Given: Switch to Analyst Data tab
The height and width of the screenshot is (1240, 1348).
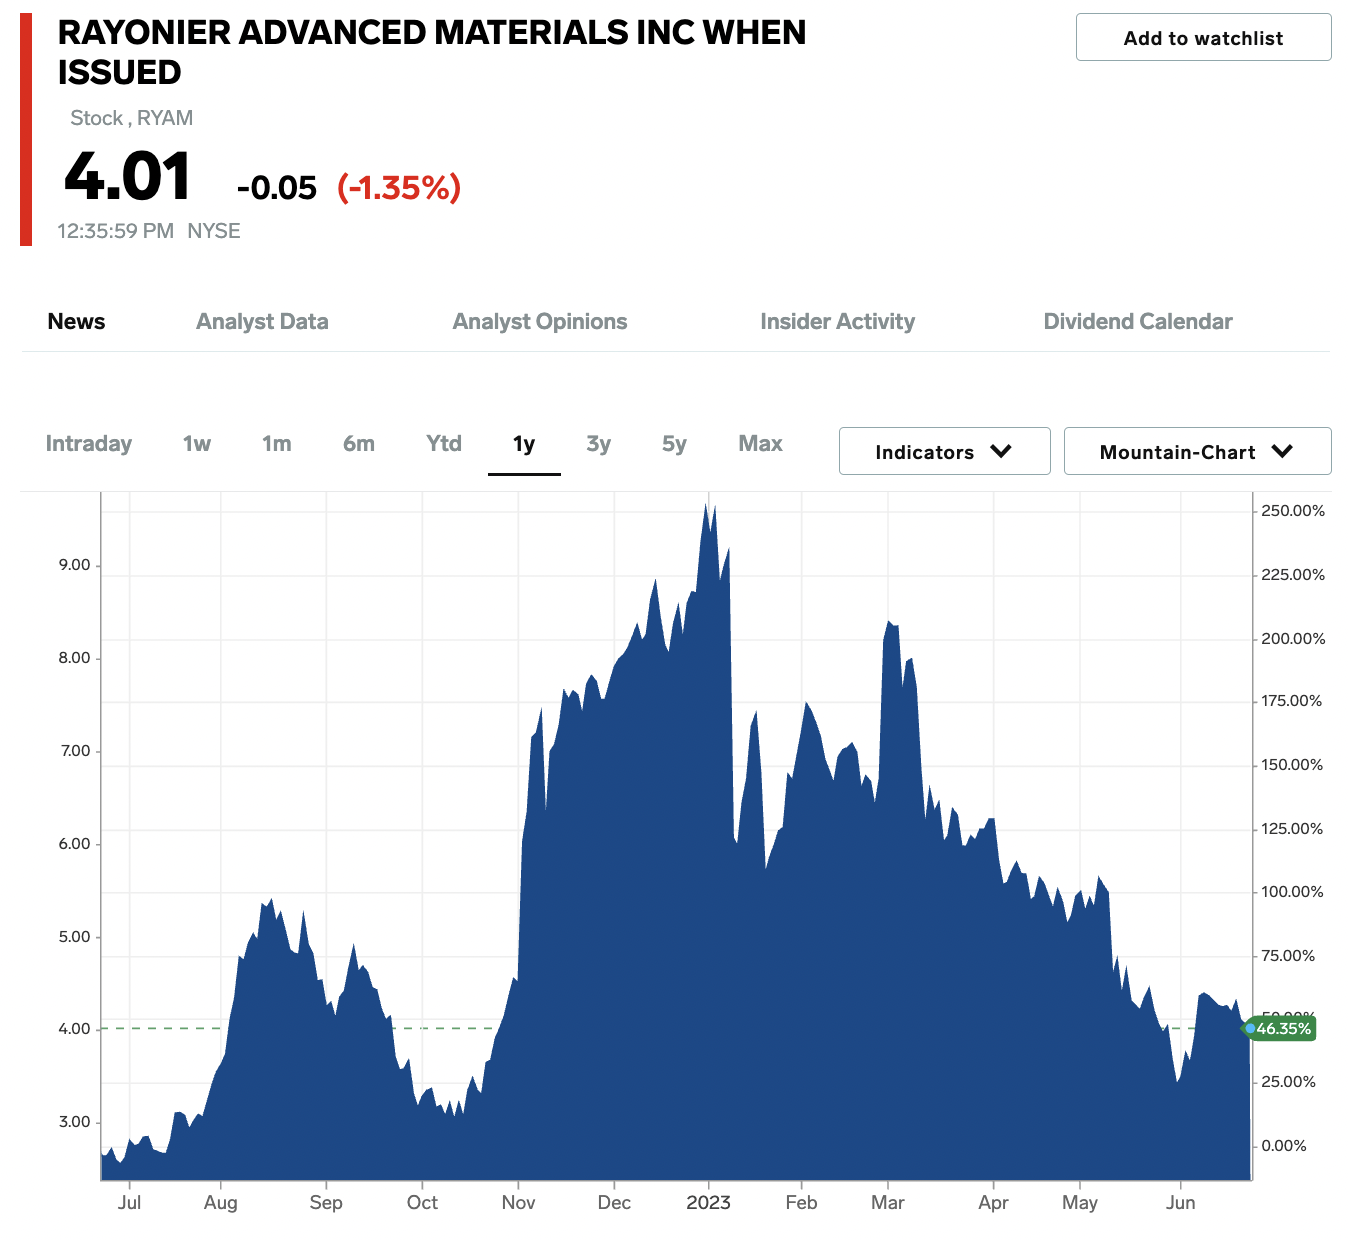Looking at the screenshot, I should pos(262,321).
